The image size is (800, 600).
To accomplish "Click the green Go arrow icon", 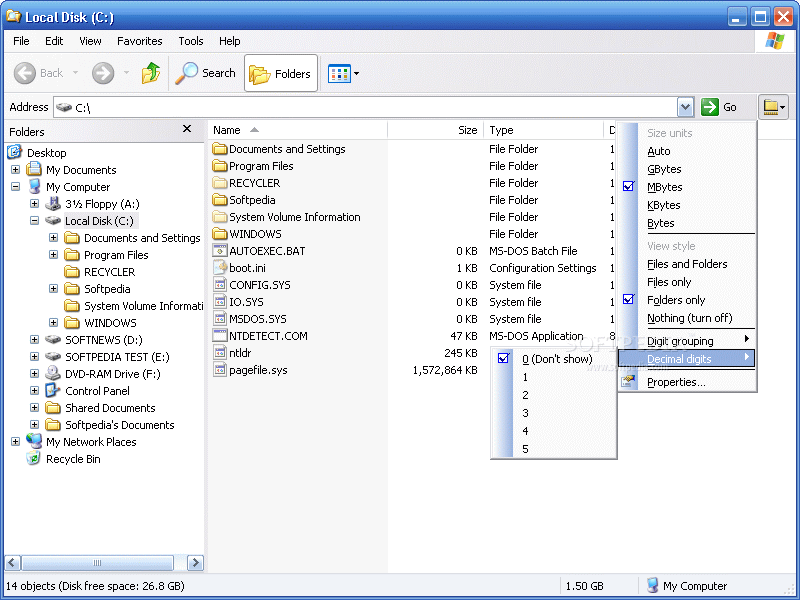I will pos(710,107).
